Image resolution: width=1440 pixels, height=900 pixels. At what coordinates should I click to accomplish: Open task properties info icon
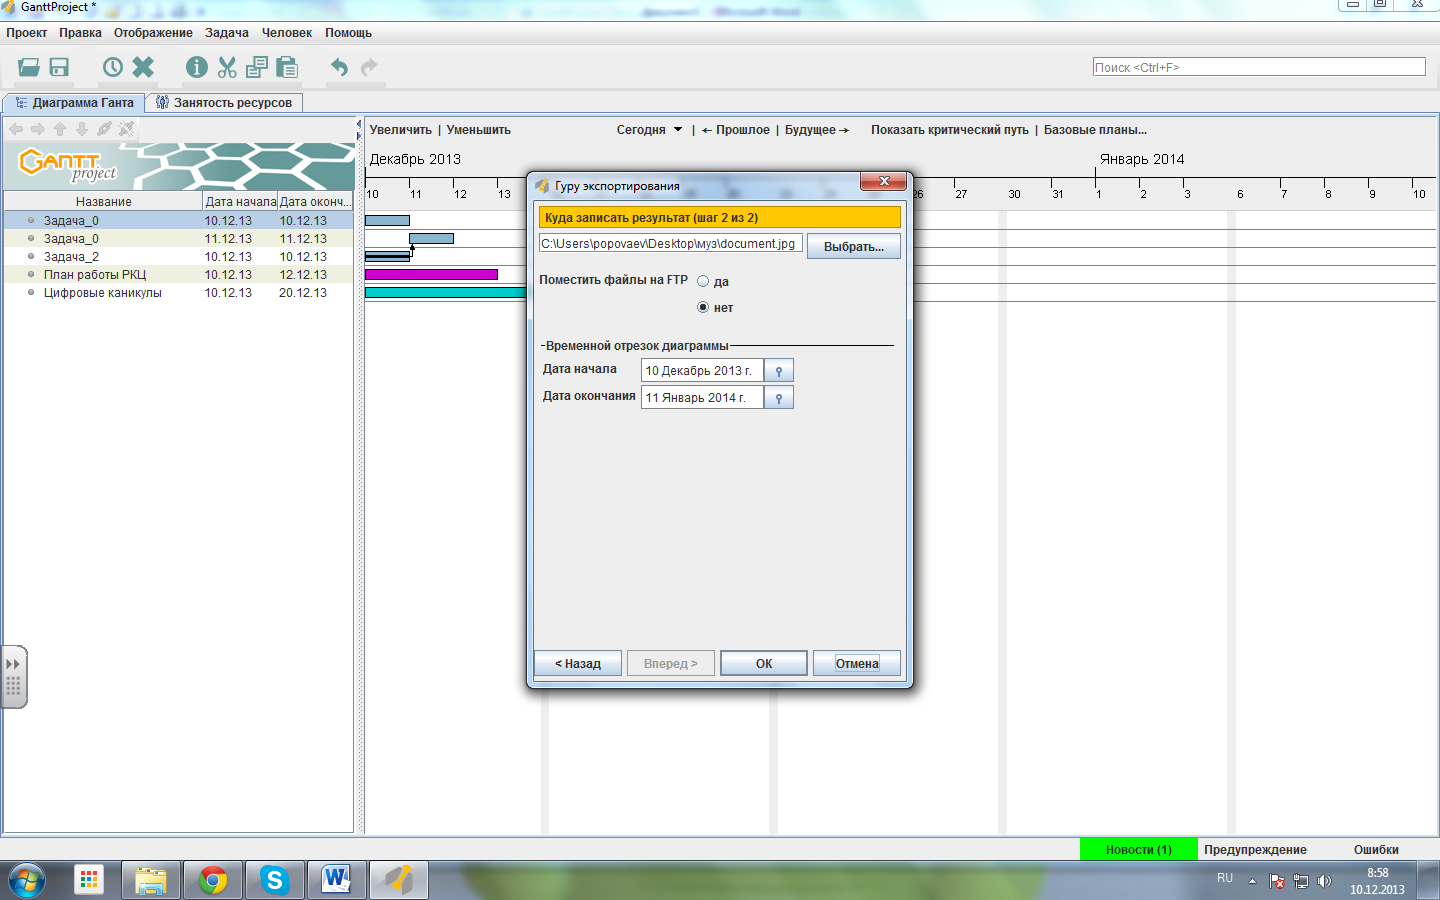(197, 67)
